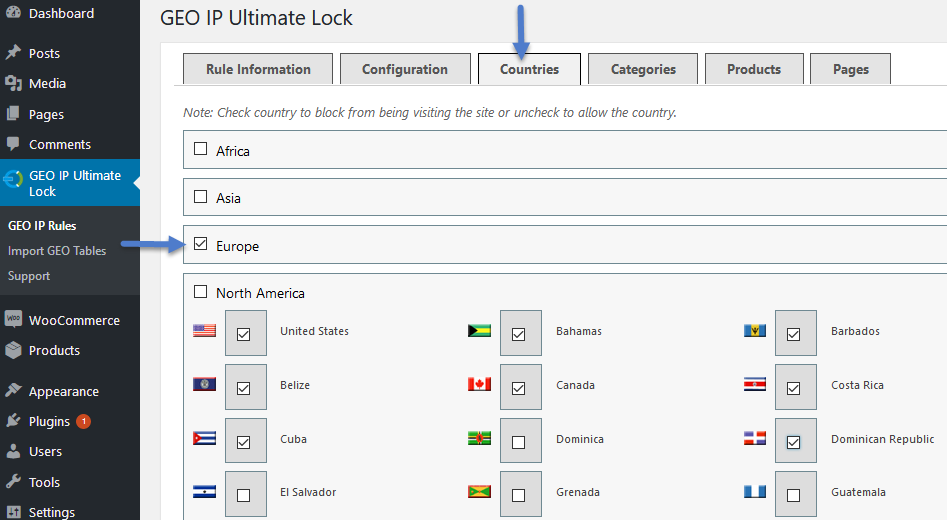This screenshot has height=520, width=947.
Task: Click the Media icon in sidebar
Action: pyautogui.click(x=13, y=83)
